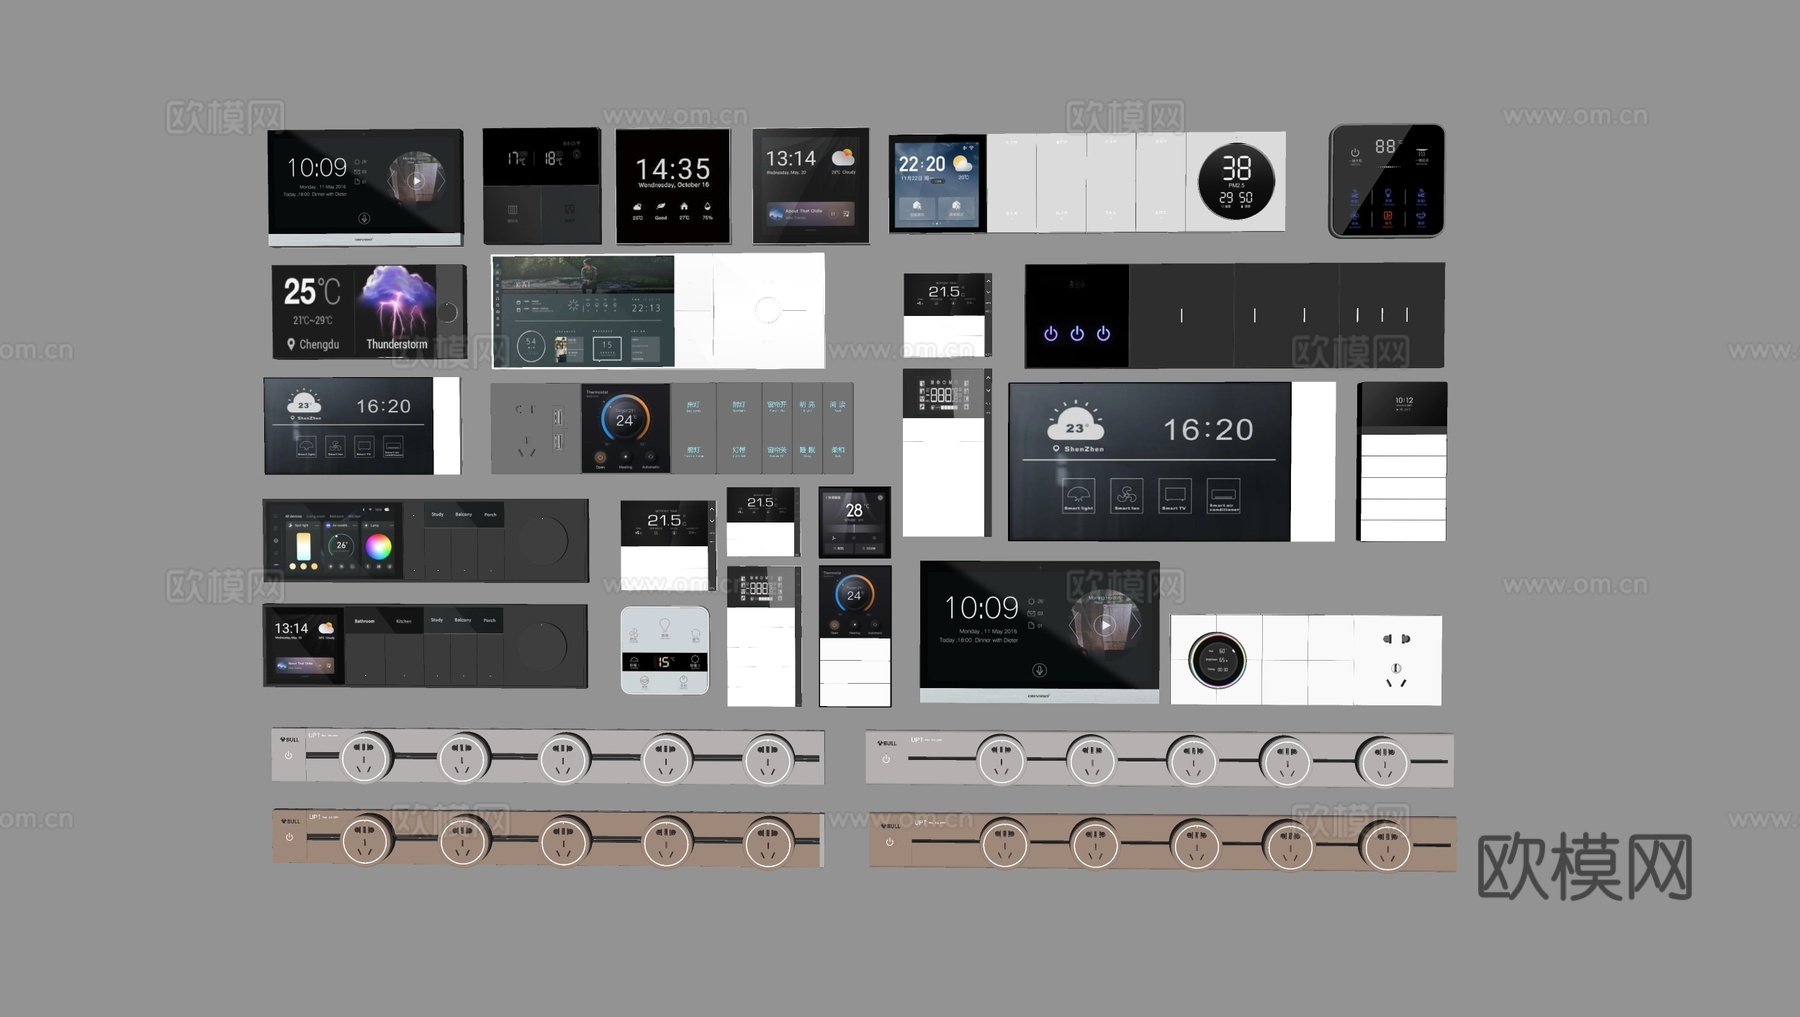Tap the light bulb icon on the white 15° panel
This screenshot has height=1017, width=1800.
664,625
